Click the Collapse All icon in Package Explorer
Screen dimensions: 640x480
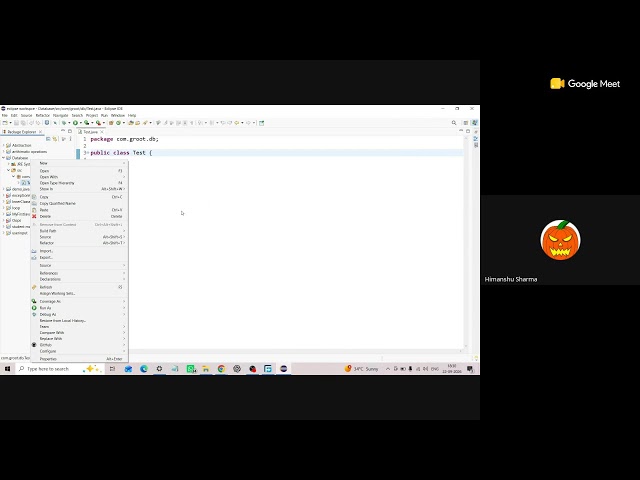48,139
